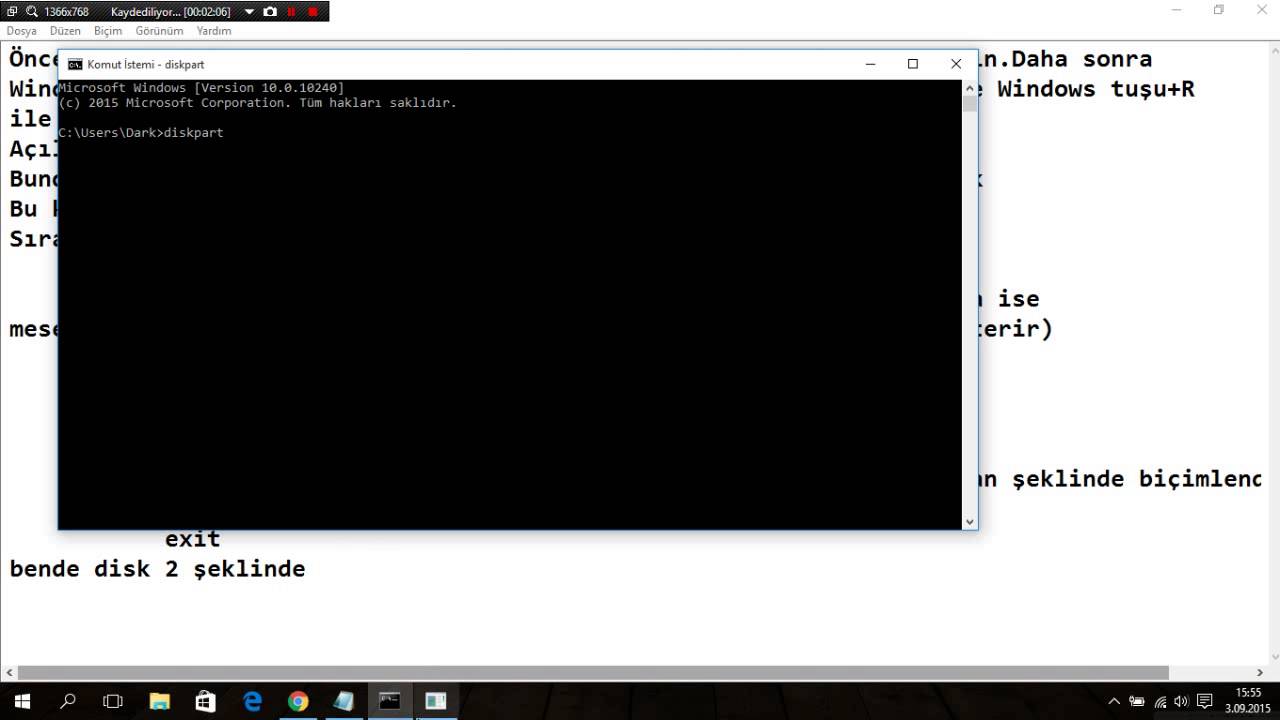Click the last running app taskbar icon
1280x720 pixels.
[x=436, y=701]
